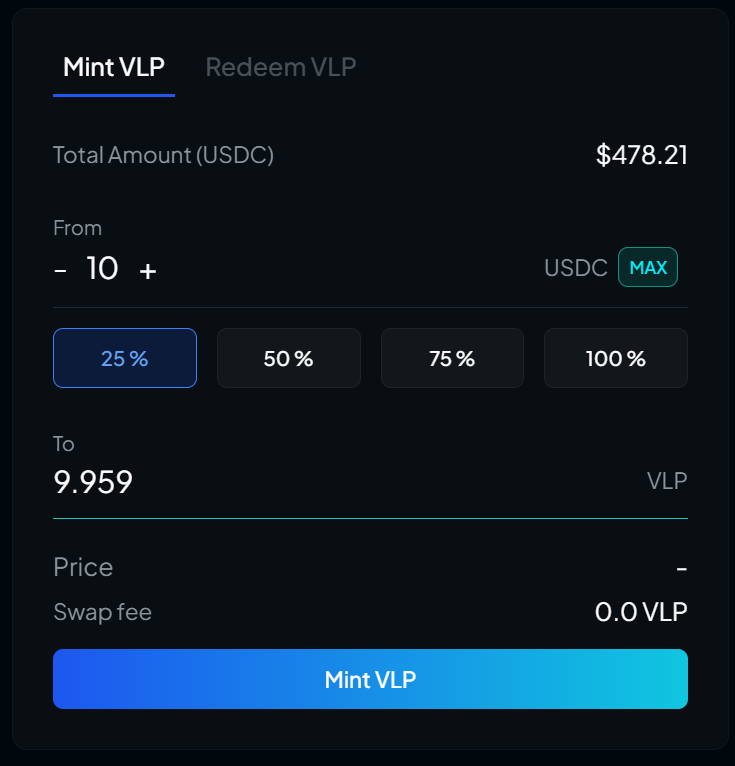Image resolution: width=735 pixels, height=766 pixels.
Task: Click the From amount field showing 10
Action: click(x=102, y=269)
